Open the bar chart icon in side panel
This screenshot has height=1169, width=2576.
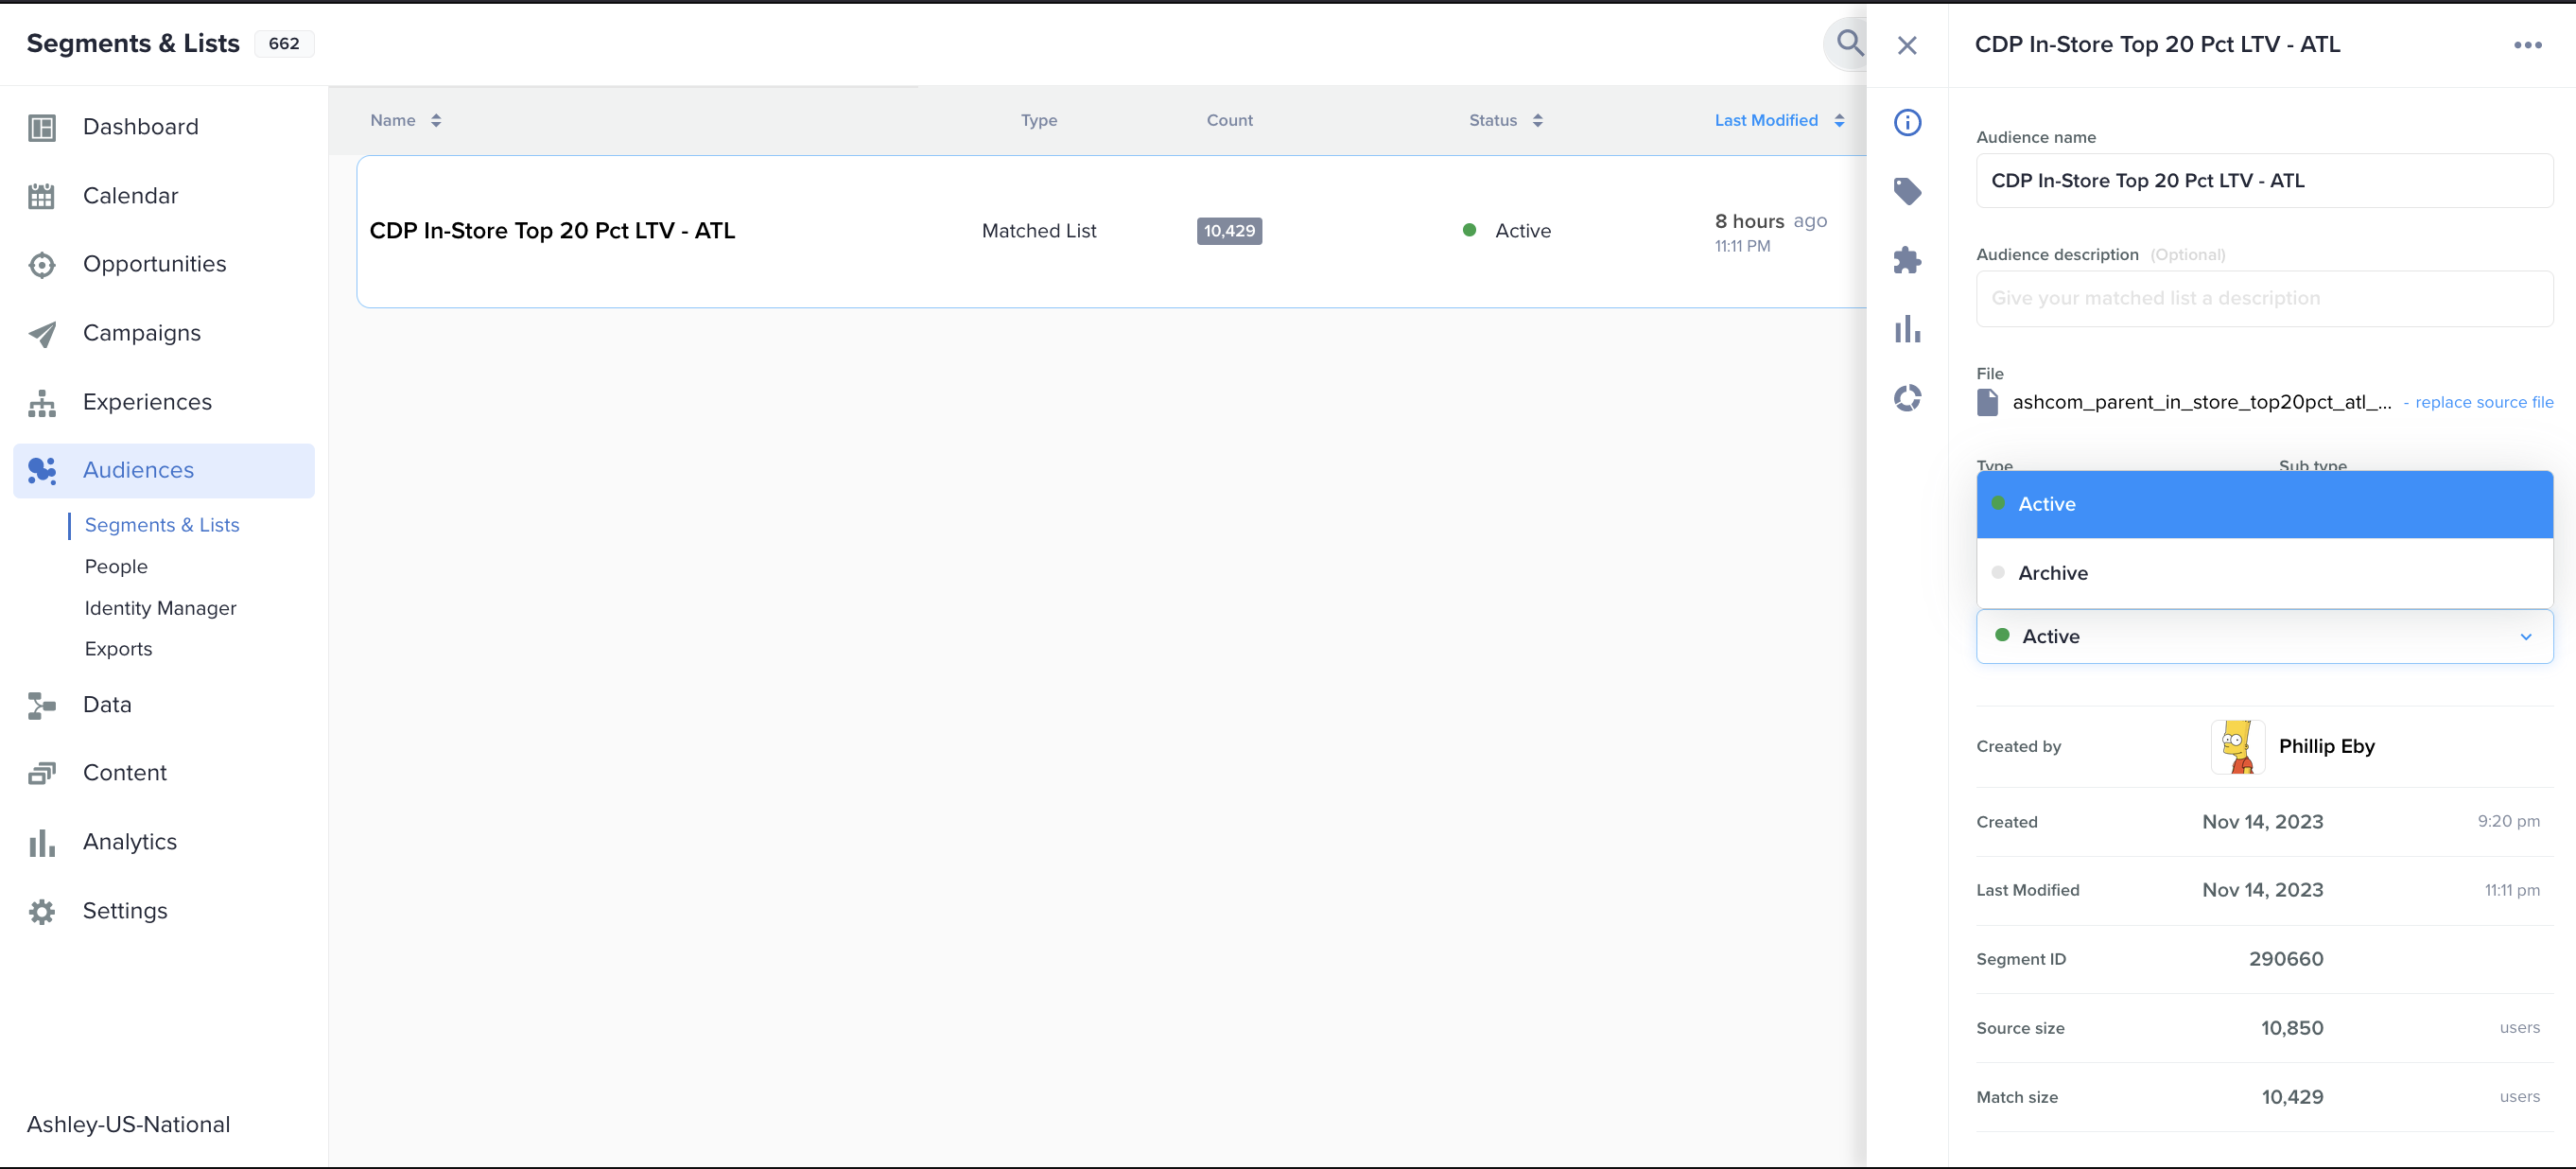pos(1907,329)
